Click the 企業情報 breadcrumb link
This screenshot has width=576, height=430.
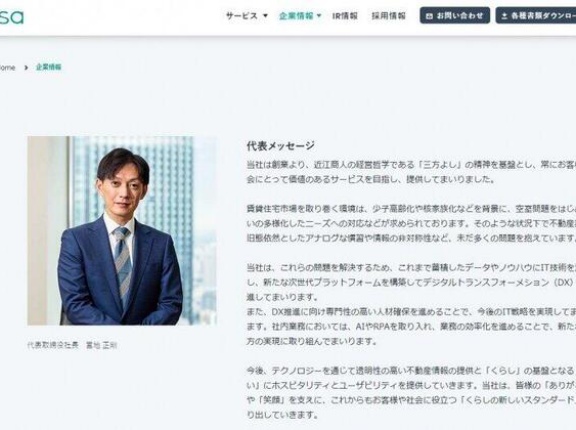tap(48, 67)
